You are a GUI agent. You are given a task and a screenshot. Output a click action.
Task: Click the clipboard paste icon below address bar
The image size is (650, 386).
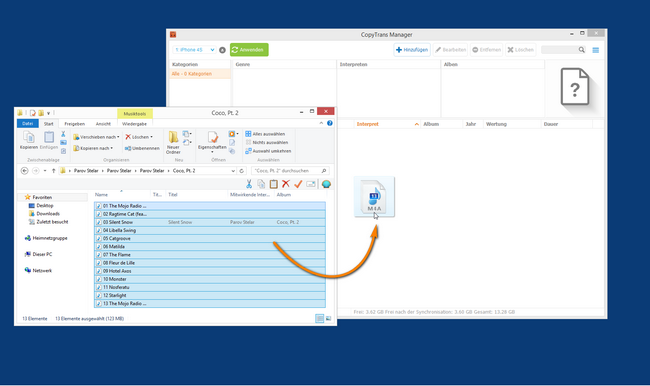274,184
